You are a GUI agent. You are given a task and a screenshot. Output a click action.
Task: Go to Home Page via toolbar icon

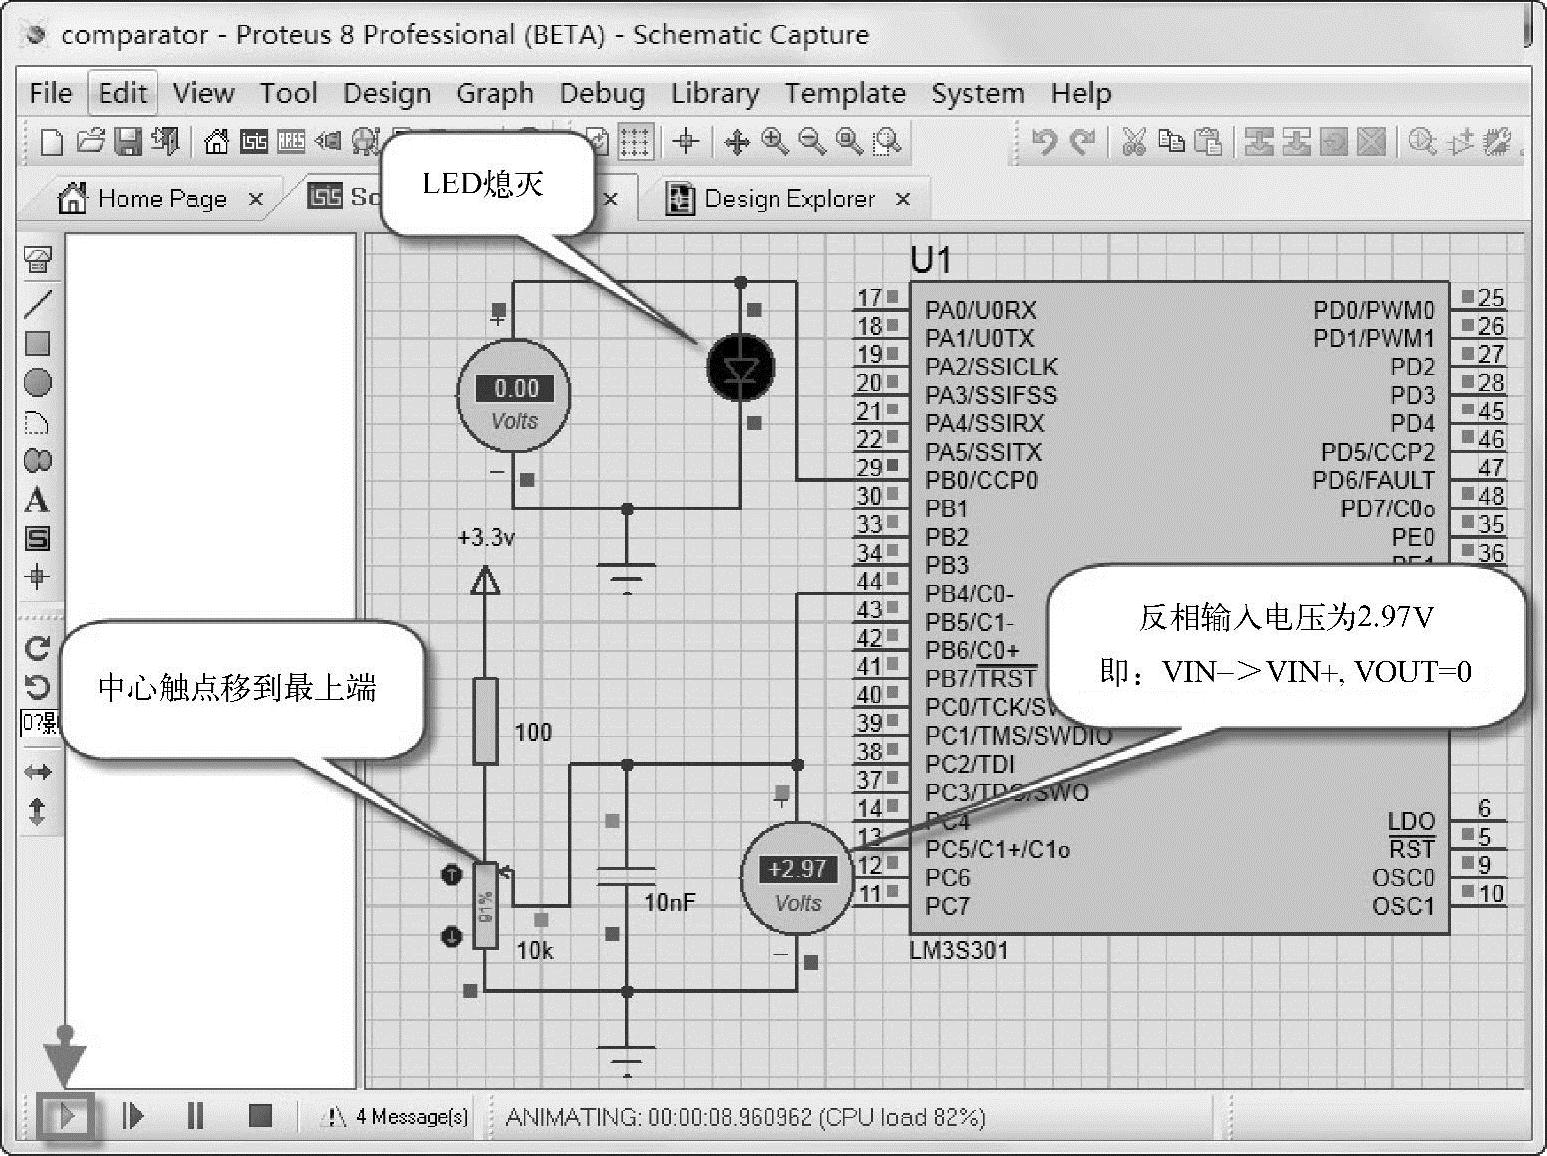coord(216,142)
